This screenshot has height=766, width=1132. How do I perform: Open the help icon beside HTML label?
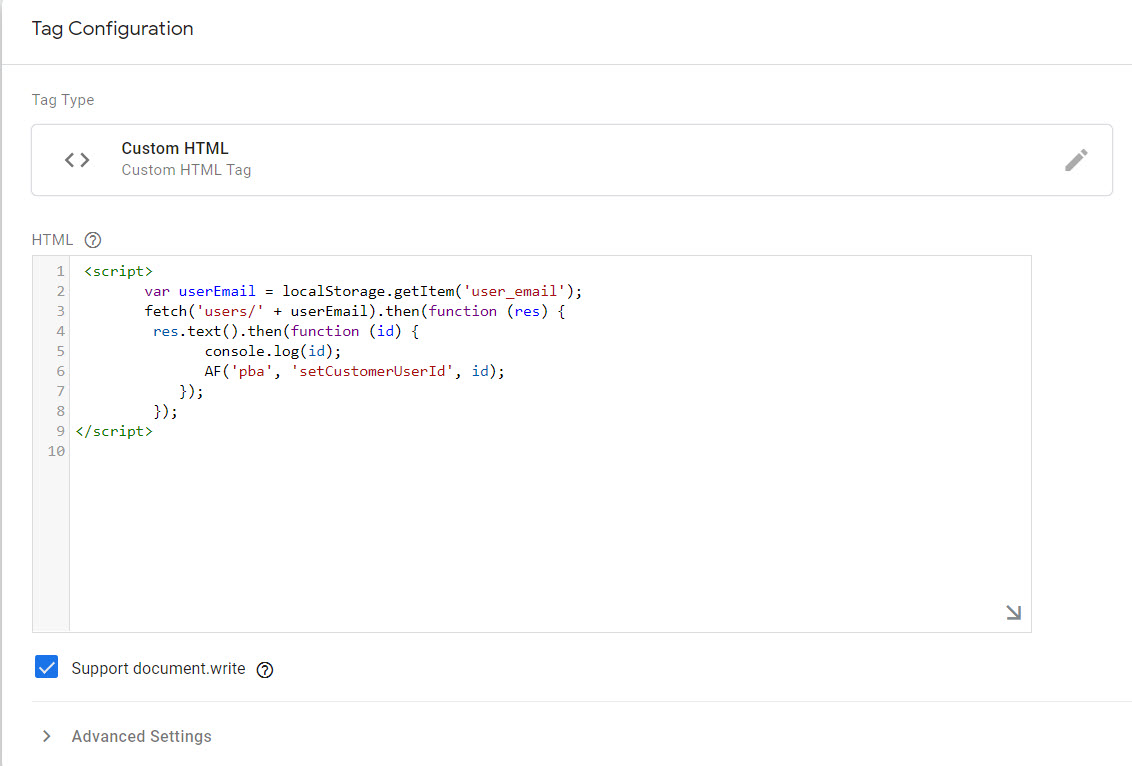tap(93, 240)
